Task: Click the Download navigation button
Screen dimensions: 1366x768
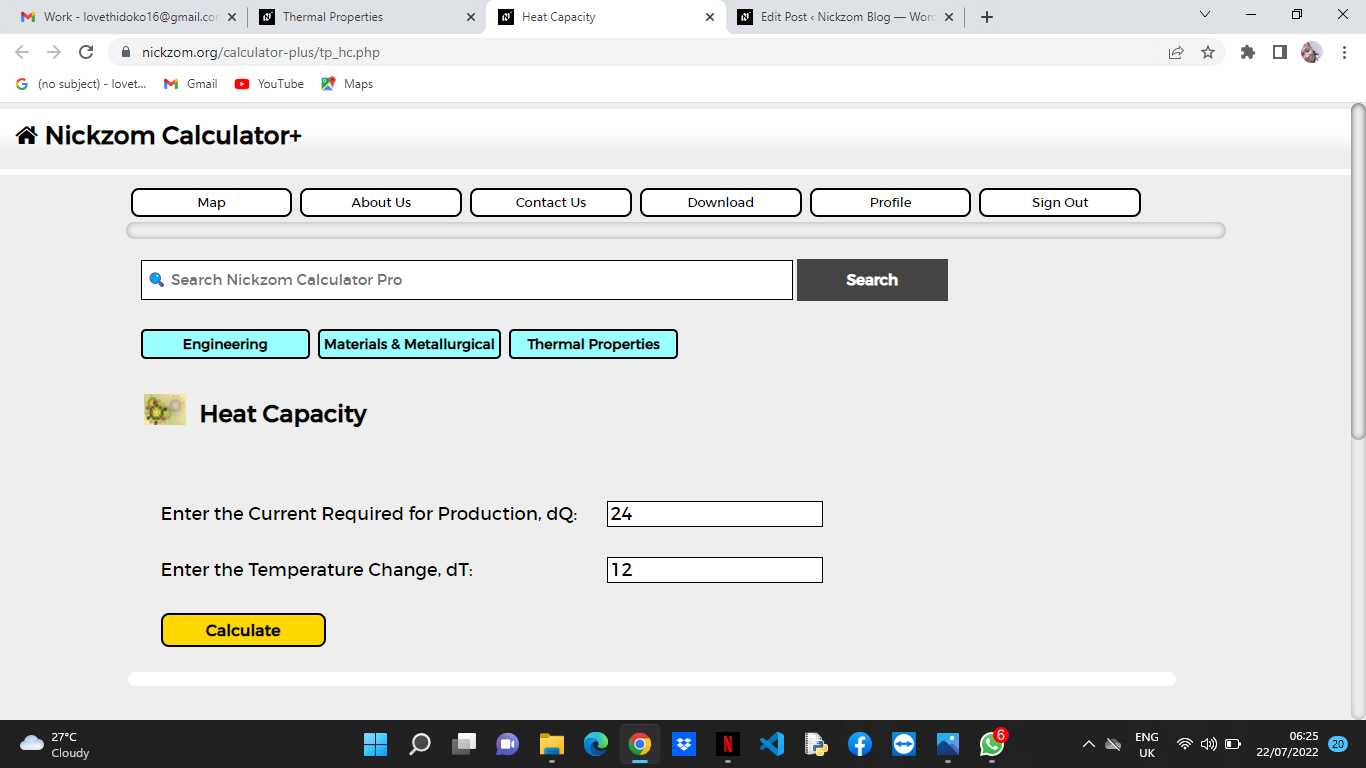Action: (x=721, y=202)
